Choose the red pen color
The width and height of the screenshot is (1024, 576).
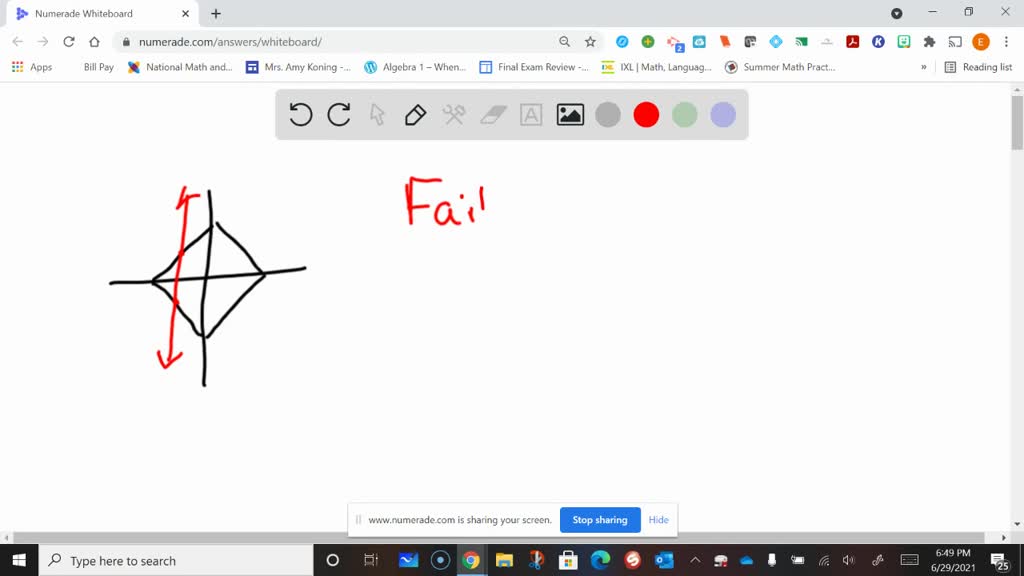pyautogui.click(x=647, y=115)
